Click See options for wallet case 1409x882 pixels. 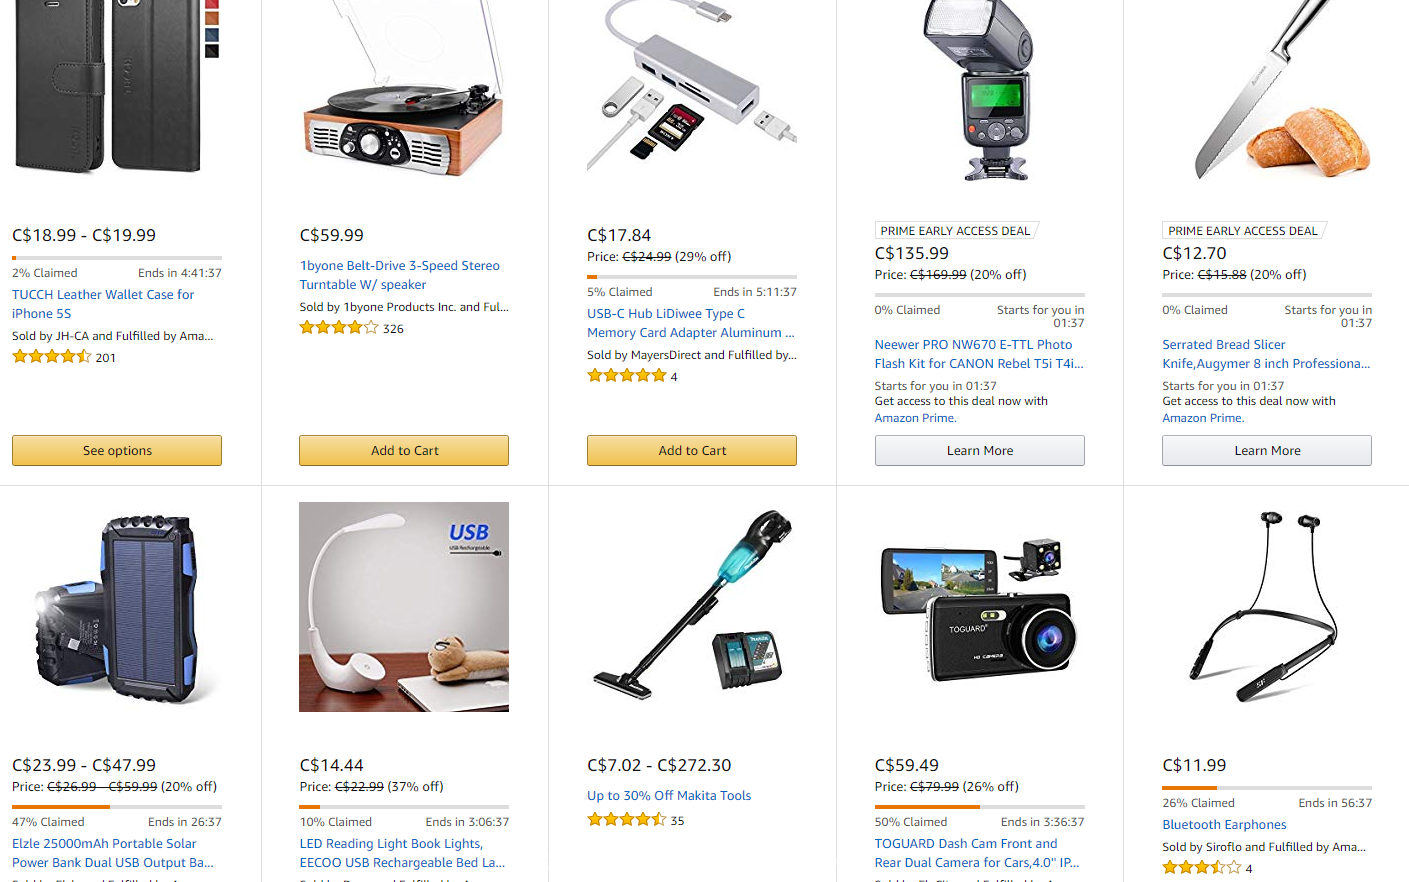click(117, 450)
